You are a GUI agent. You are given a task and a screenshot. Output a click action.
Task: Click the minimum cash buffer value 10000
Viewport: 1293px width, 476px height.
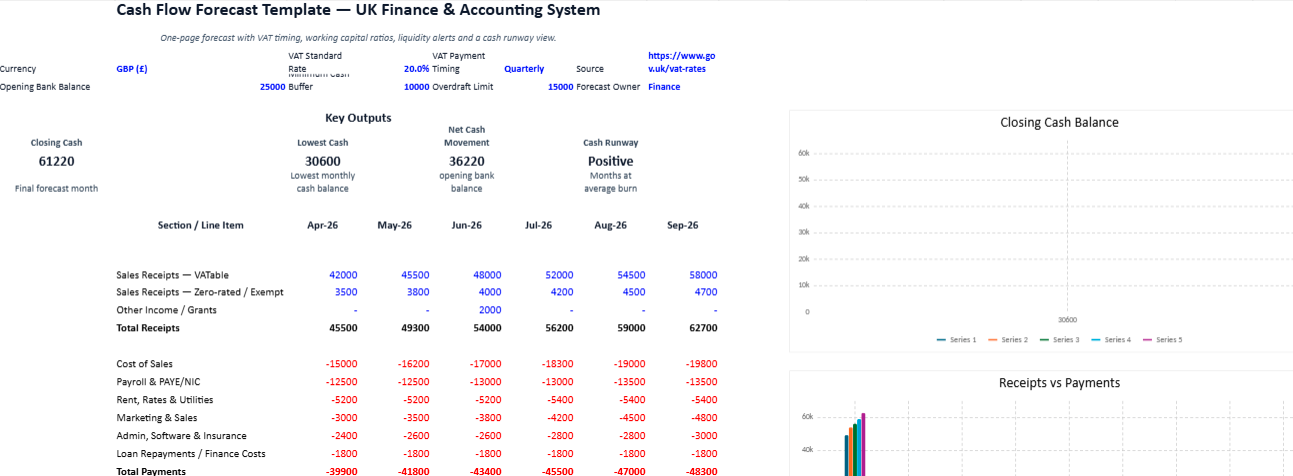tap(416, 87)
